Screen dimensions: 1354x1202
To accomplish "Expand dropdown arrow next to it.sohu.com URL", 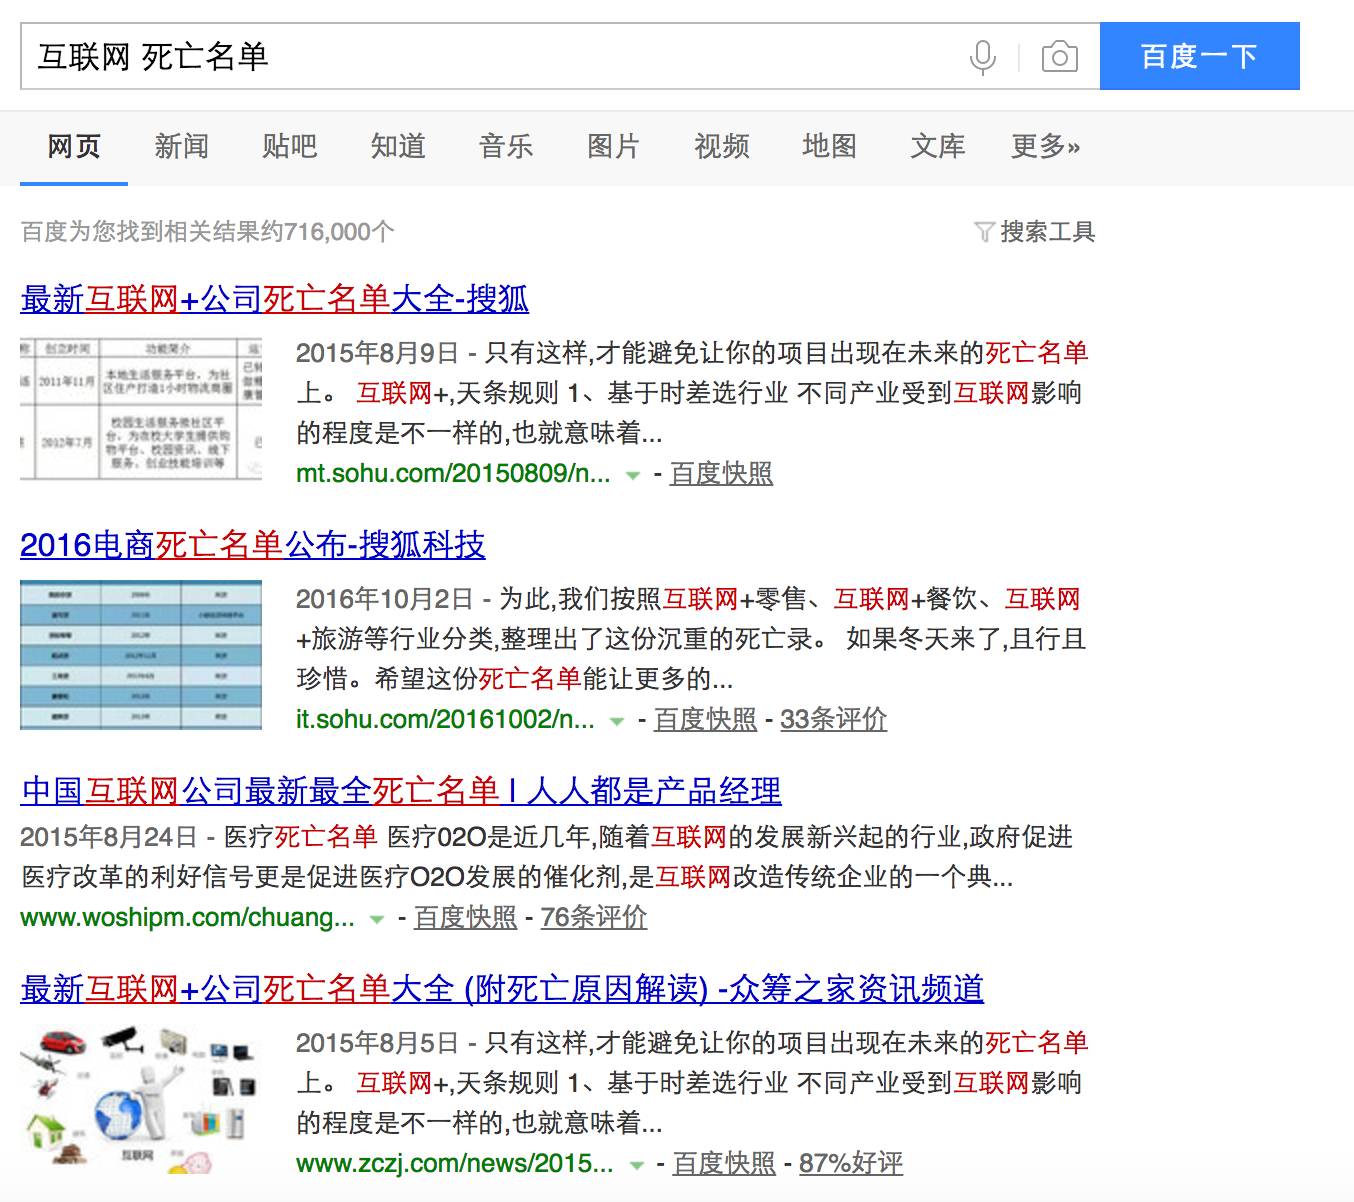I will [616, 721].
